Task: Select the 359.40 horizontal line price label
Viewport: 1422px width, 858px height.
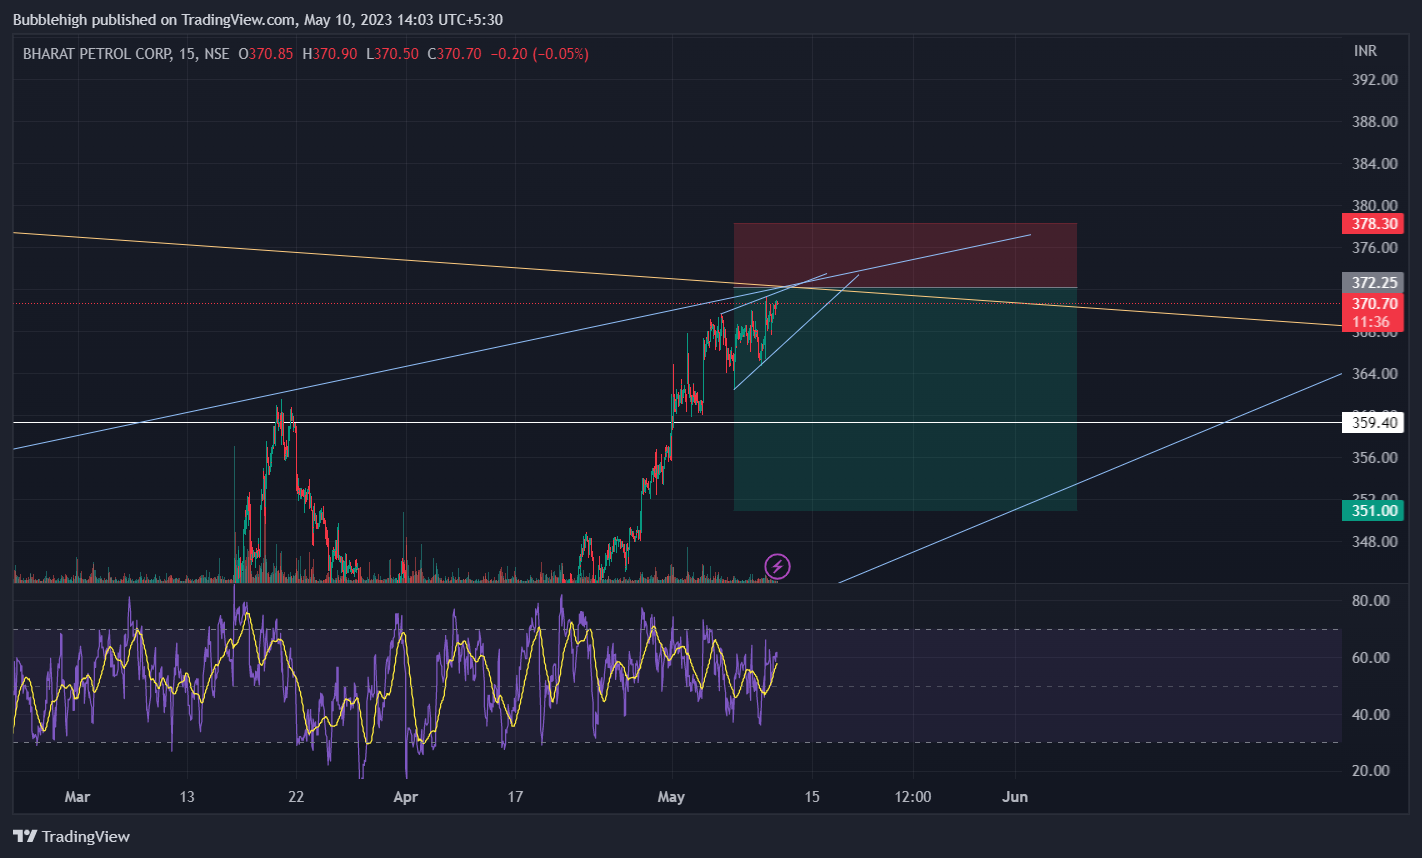Action: 1373,423
